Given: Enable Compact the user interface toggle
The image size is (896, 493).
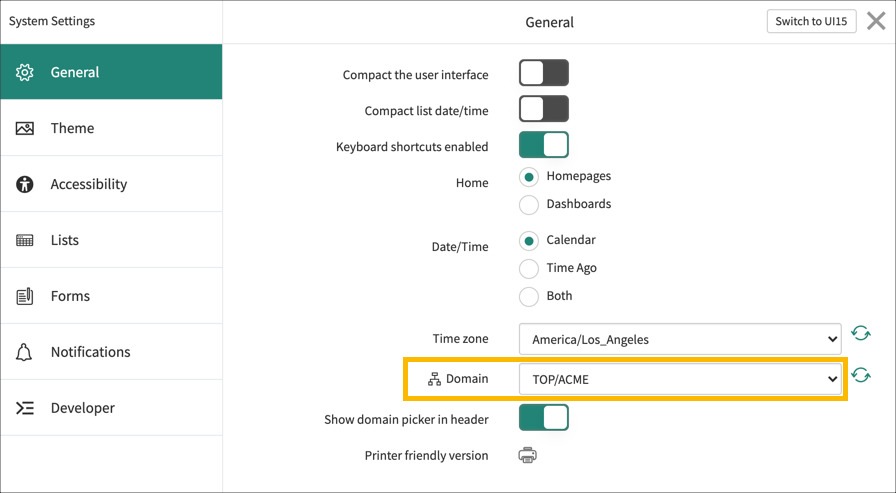Looking at the screenshot, I should pyautogui.click(x=543, y=73).
